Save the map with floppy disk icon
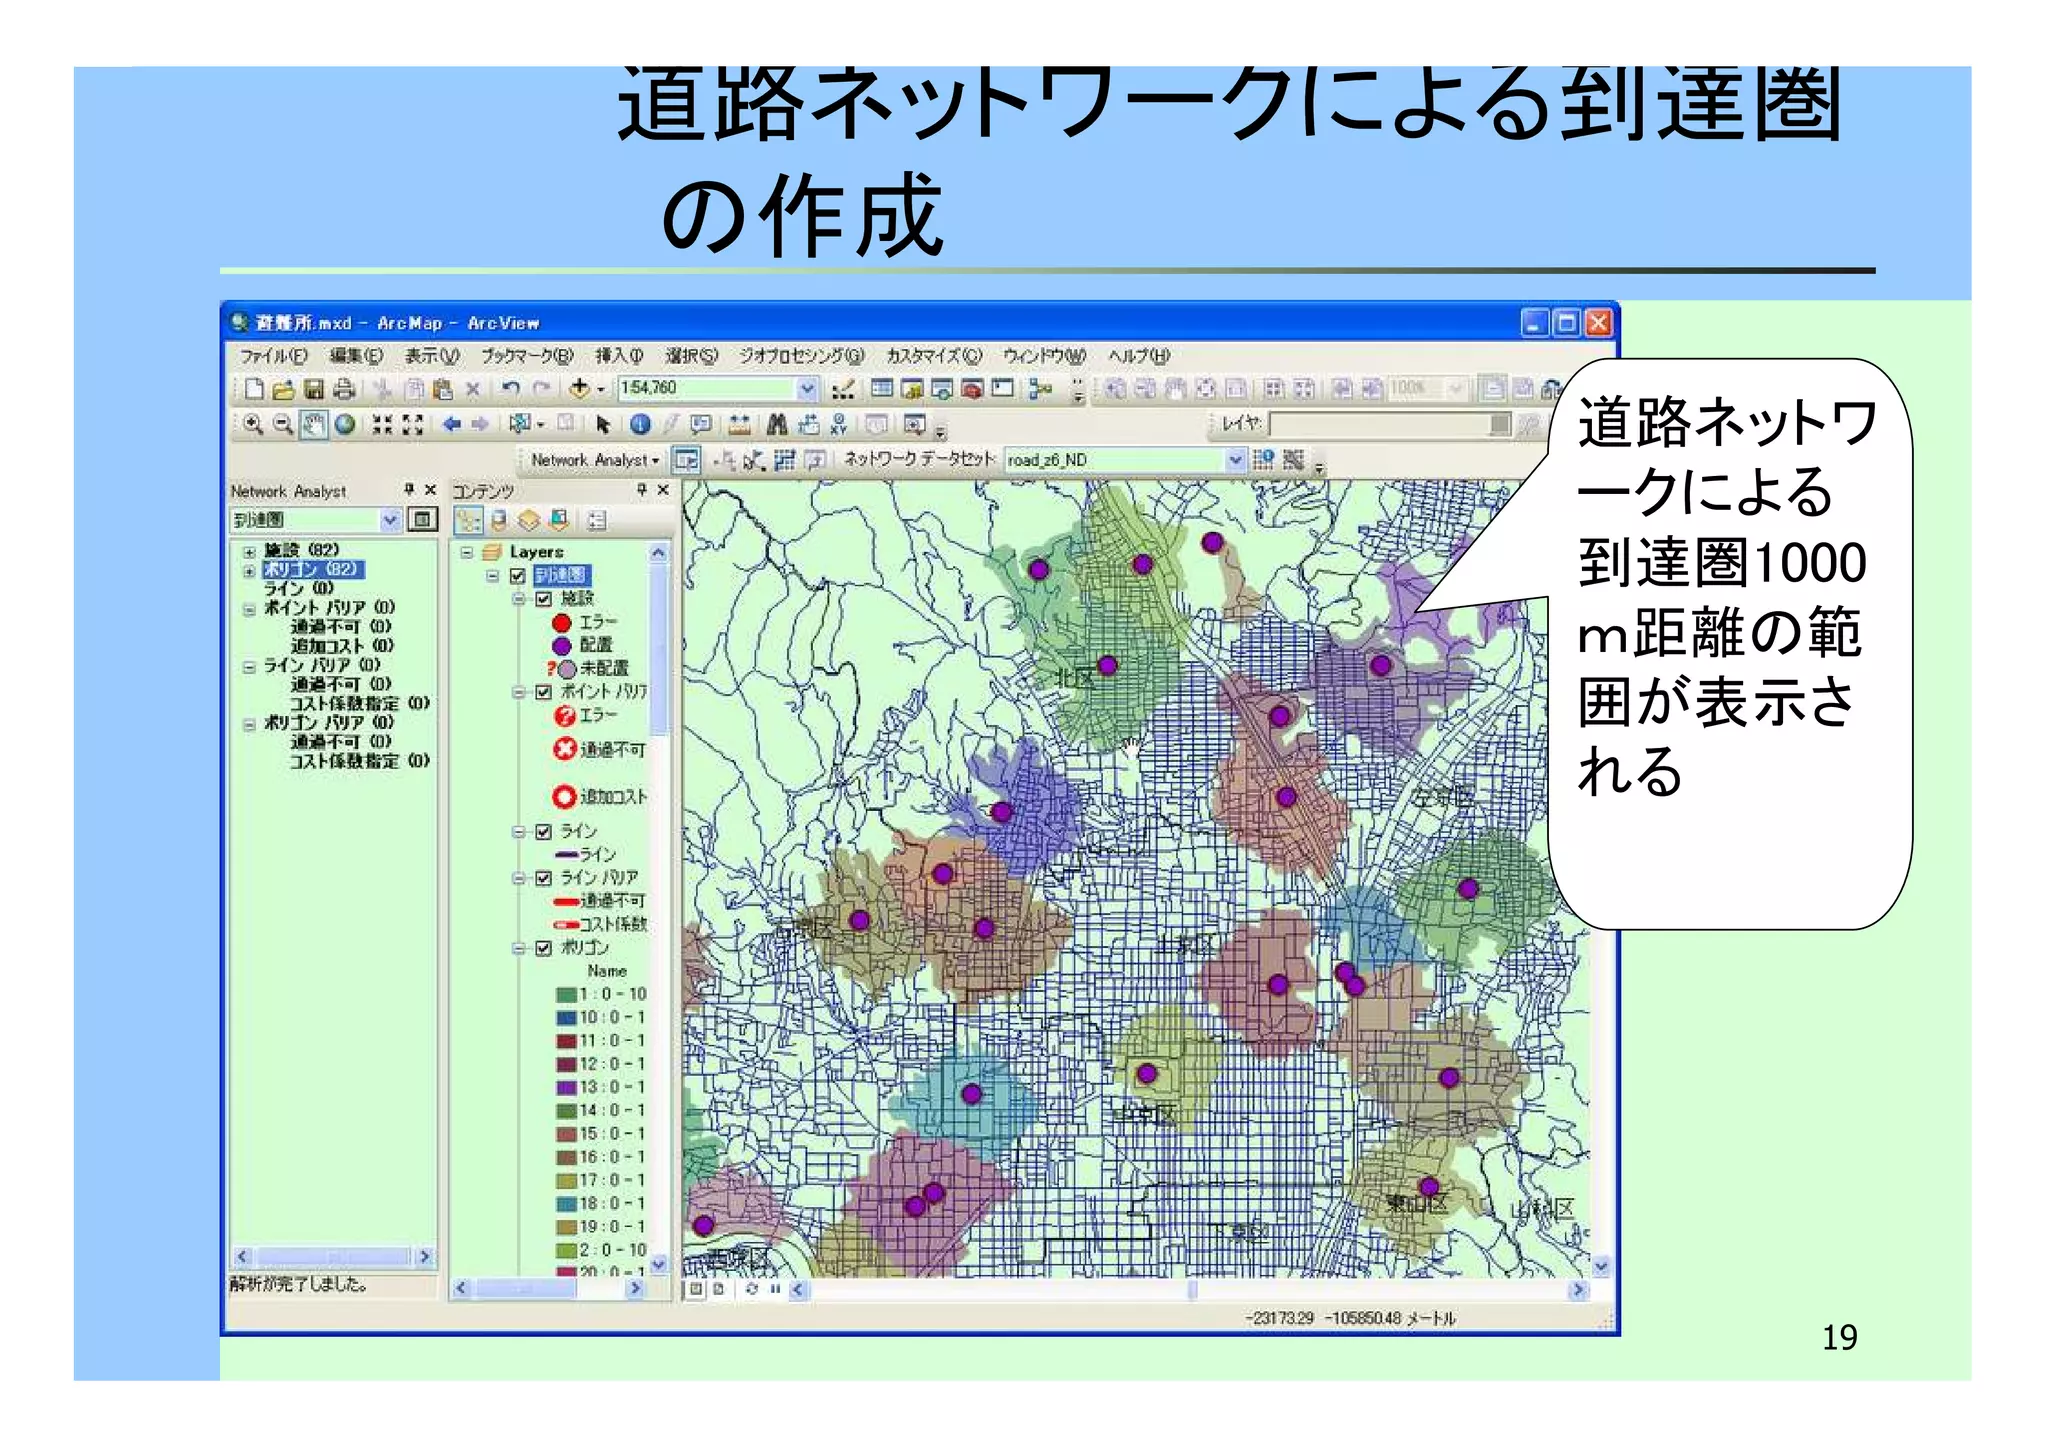The height and width of the screenshot is (1448, 2048). [314, 388]
